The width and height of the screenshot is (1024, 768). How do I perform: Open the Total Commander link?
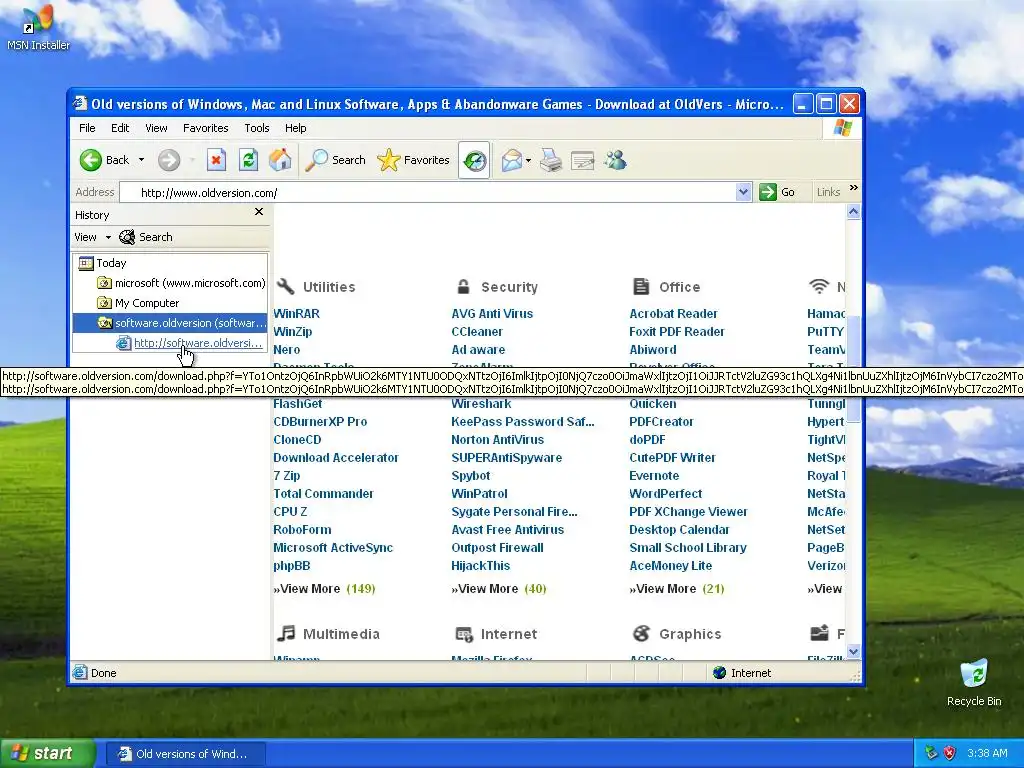pyautogui.click(x=323, y=494)
